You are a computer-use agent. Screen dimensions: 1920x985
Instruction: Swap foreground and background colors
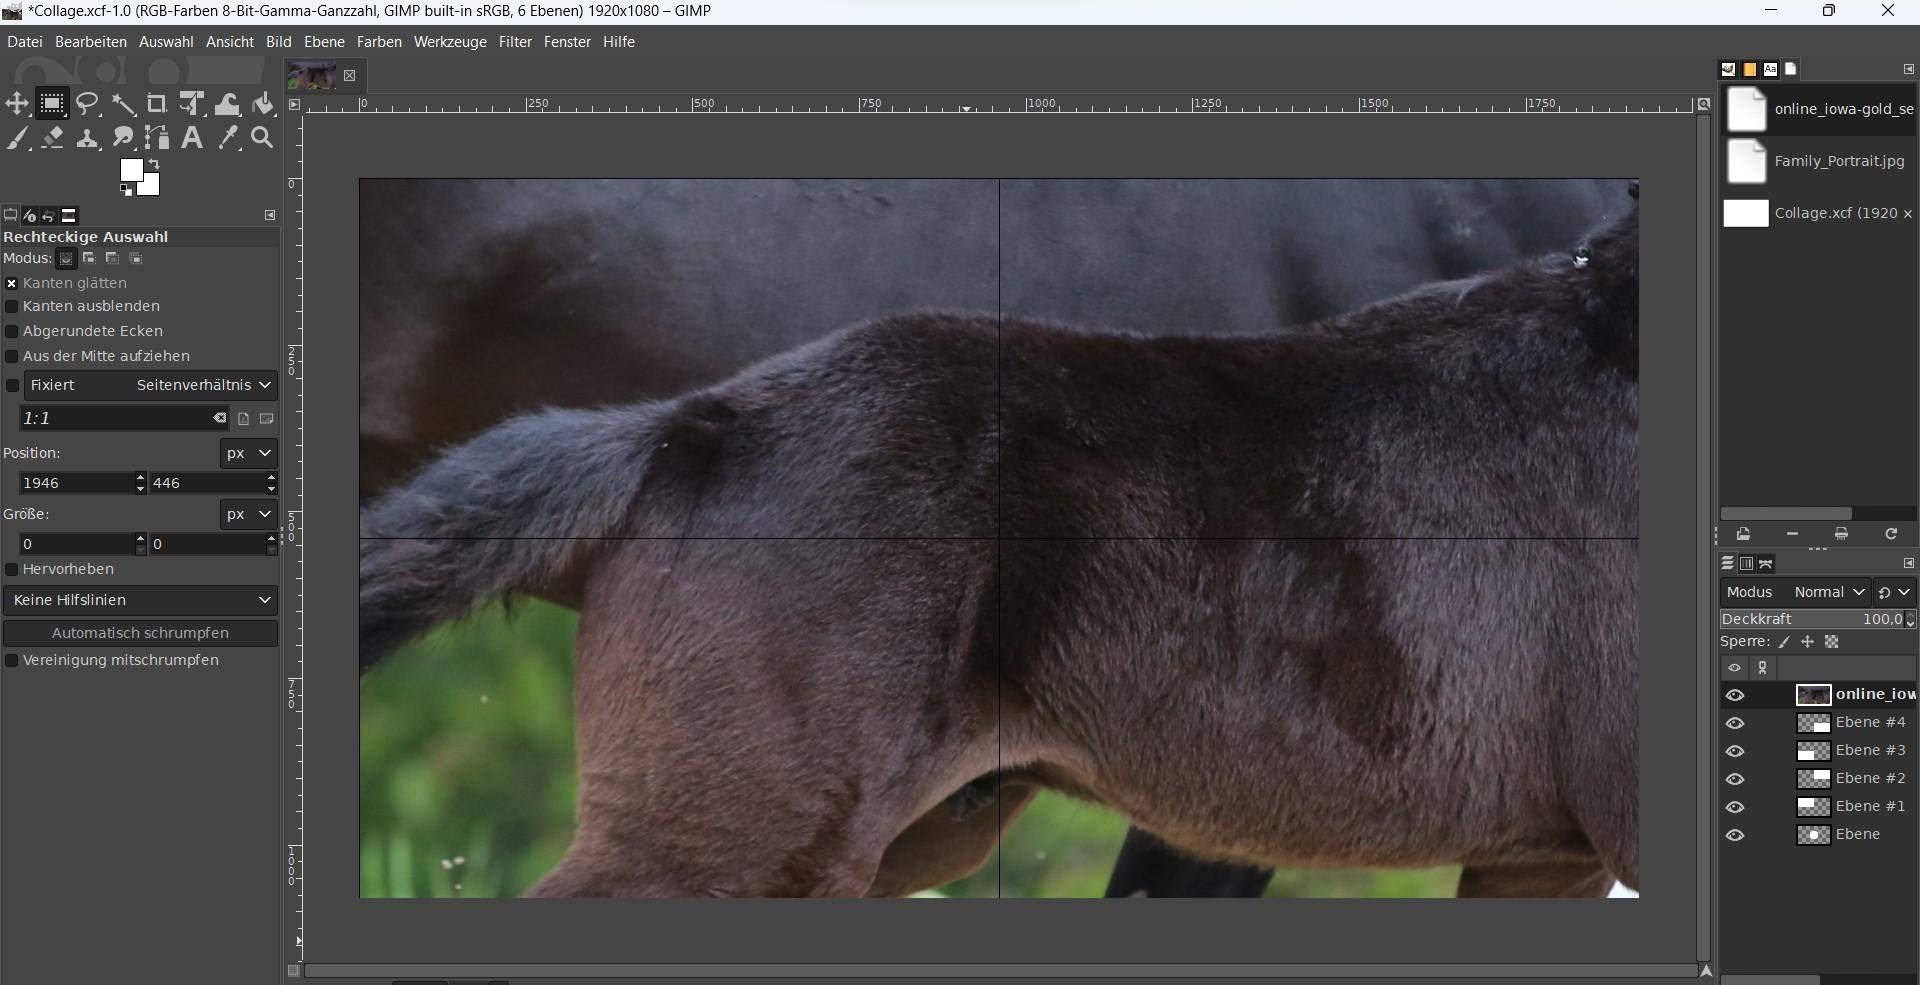(x=154, y=163)
